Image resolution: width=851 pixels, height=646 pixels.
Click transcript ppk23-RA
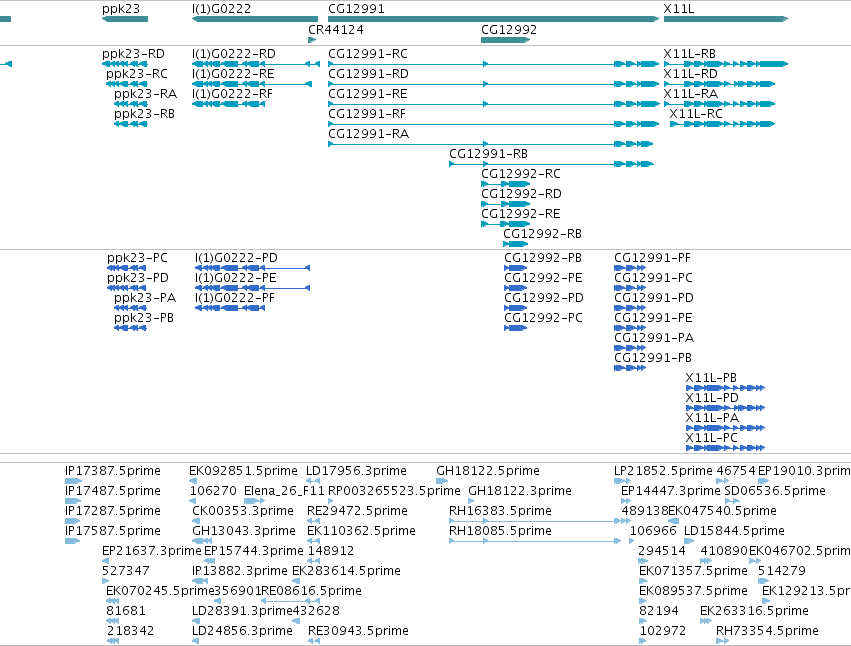pos(131,104)
